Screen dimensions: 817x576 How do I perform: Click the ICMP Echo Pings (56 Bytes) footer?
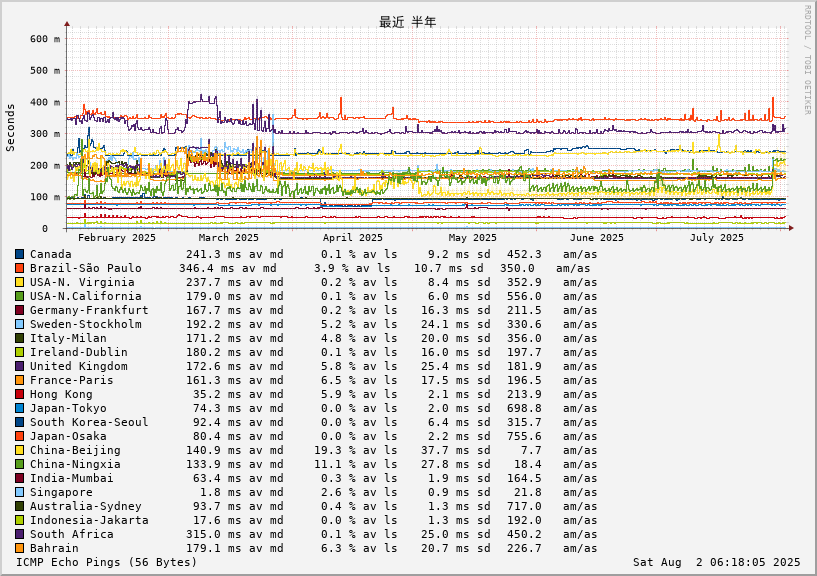(x=107, y=562)
